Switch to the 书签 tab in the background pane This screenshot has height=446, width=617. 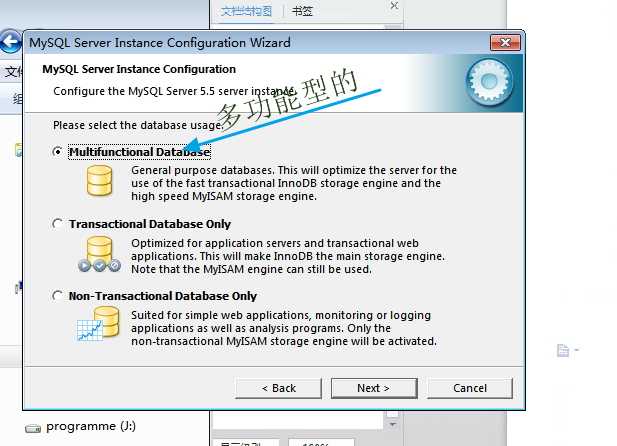click(x=302, y=11)
